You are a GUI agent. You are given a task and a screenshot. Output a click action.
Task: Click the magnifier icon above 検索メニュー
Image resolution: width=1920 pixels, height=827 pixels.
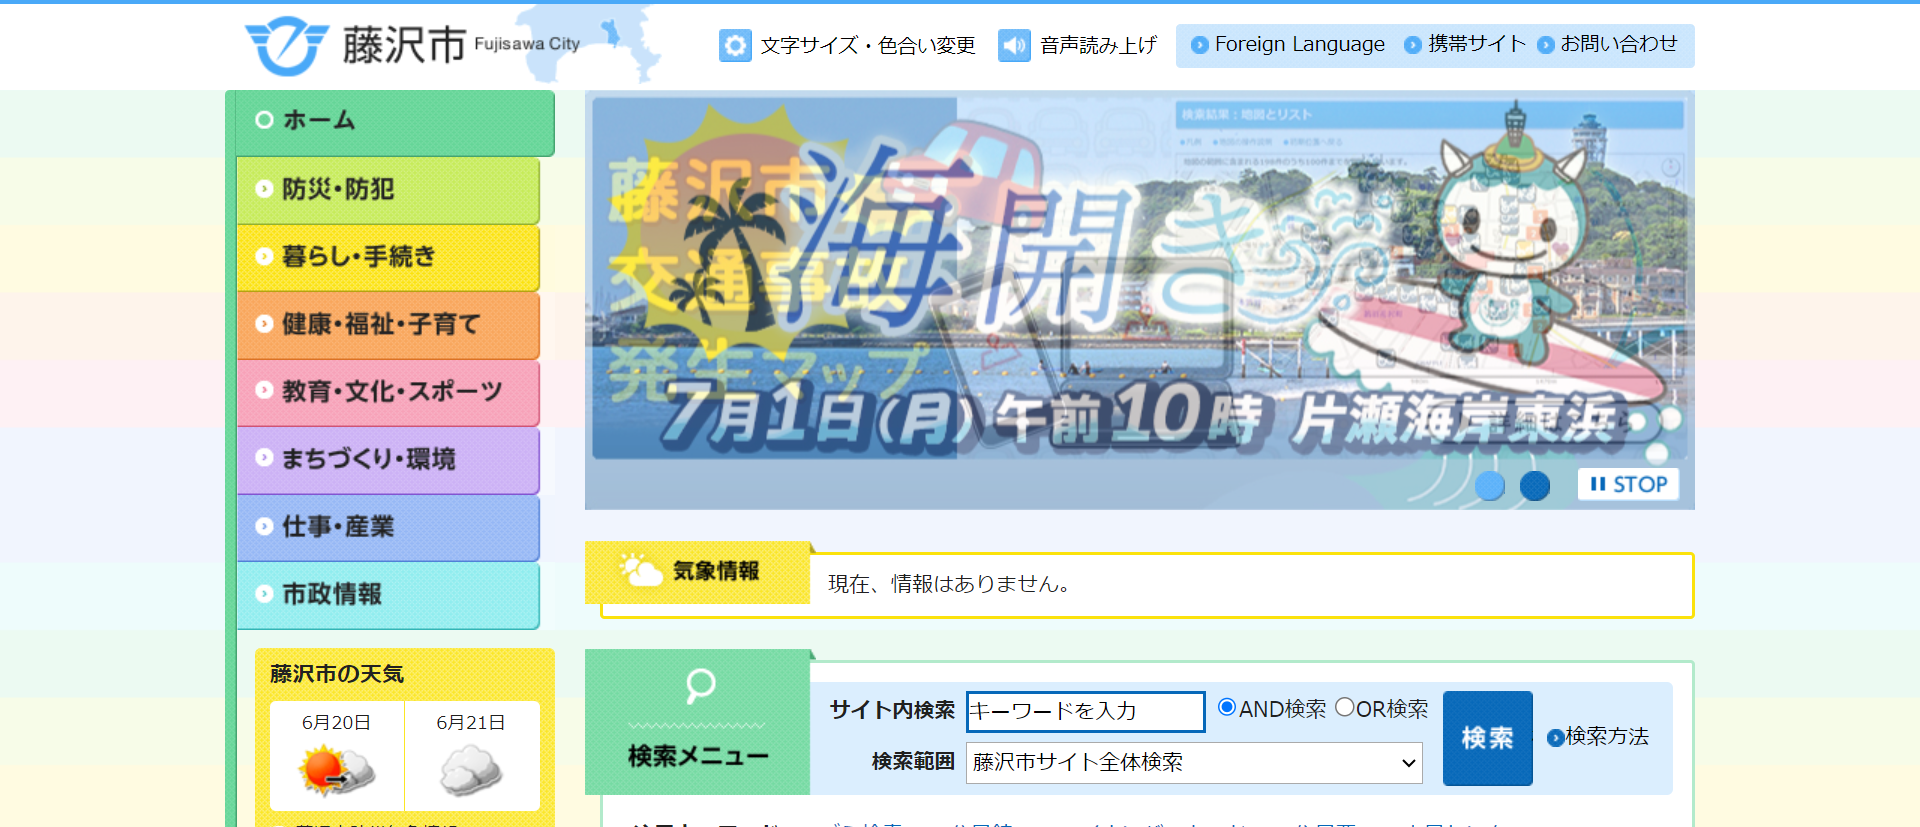700,686
